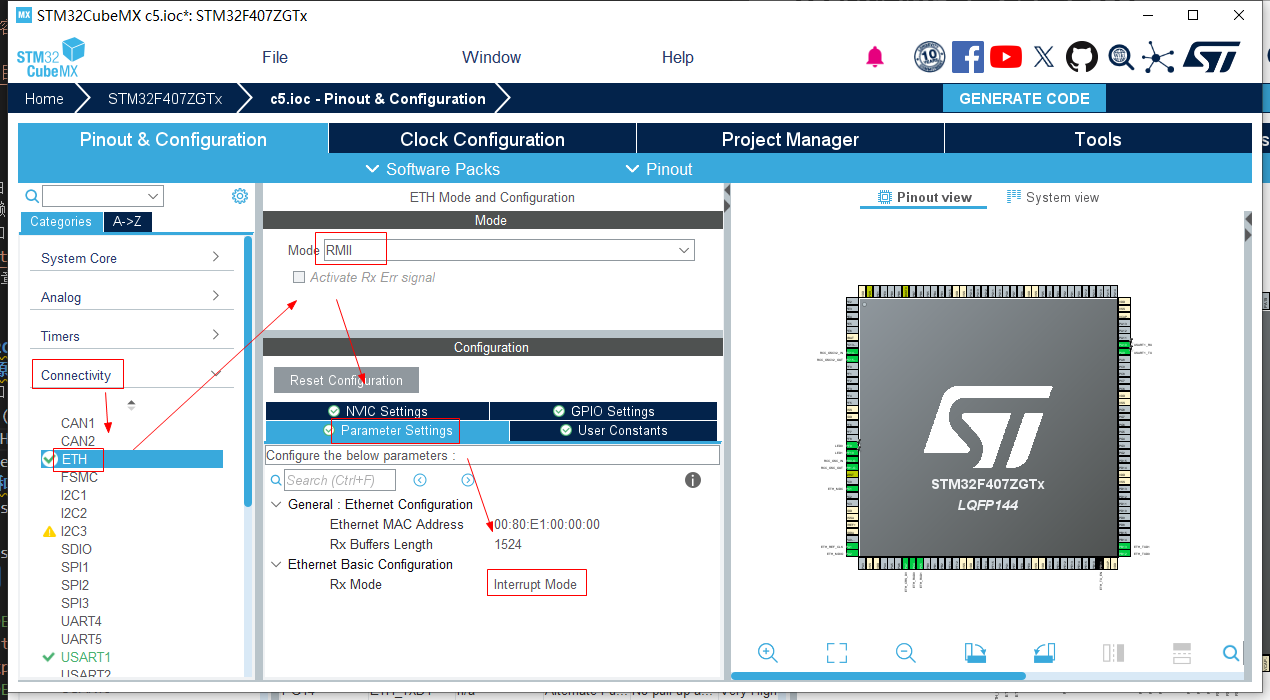Switch to System view
Image resolution: width=1270 pixels, height=700 pixels.
[1053, 197]
